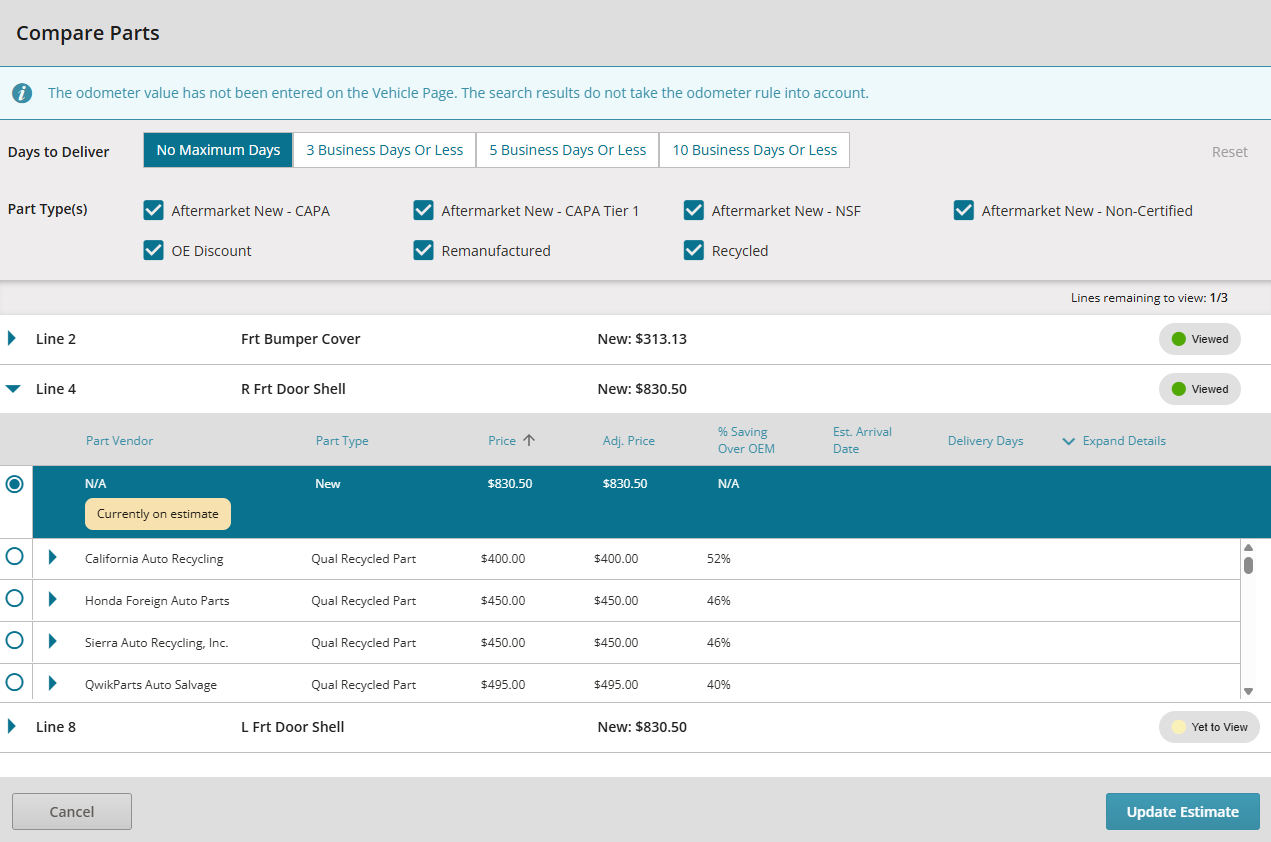Screen dimensions: 1271x842
Task: Choose 10 Business Days Or Less option
Action: coord(754,150)
